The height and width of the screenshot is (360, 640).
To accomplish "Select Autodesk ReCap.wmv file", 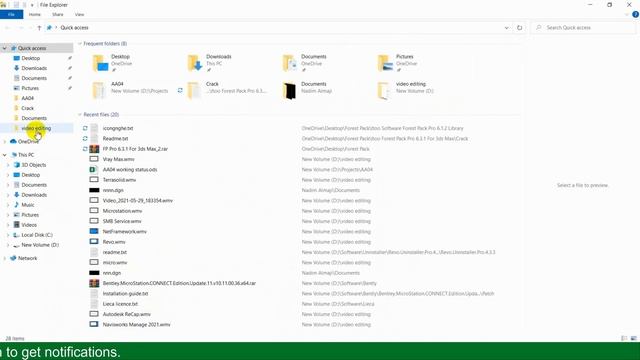I will pyautogui.click(x=127, y=314).
